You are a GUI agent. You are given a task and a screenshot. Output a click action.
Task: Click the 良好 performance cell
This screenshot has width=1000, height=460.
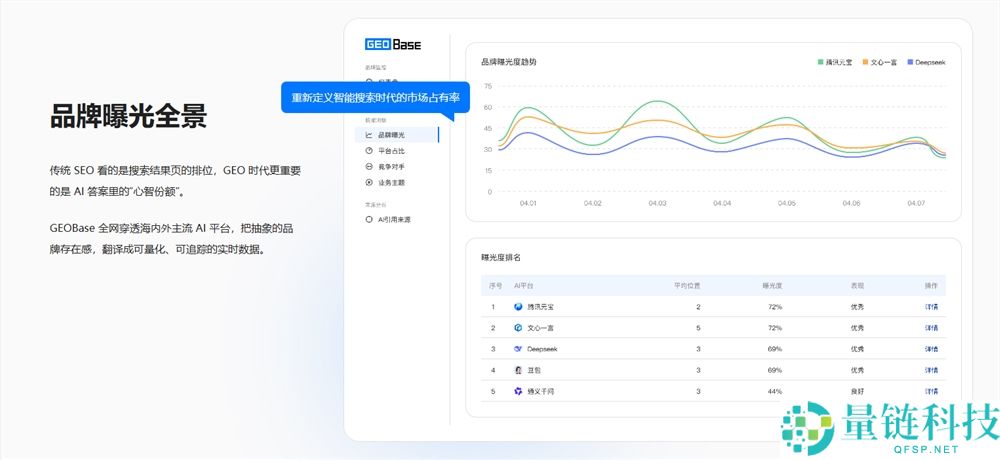[x=857, y=391]
